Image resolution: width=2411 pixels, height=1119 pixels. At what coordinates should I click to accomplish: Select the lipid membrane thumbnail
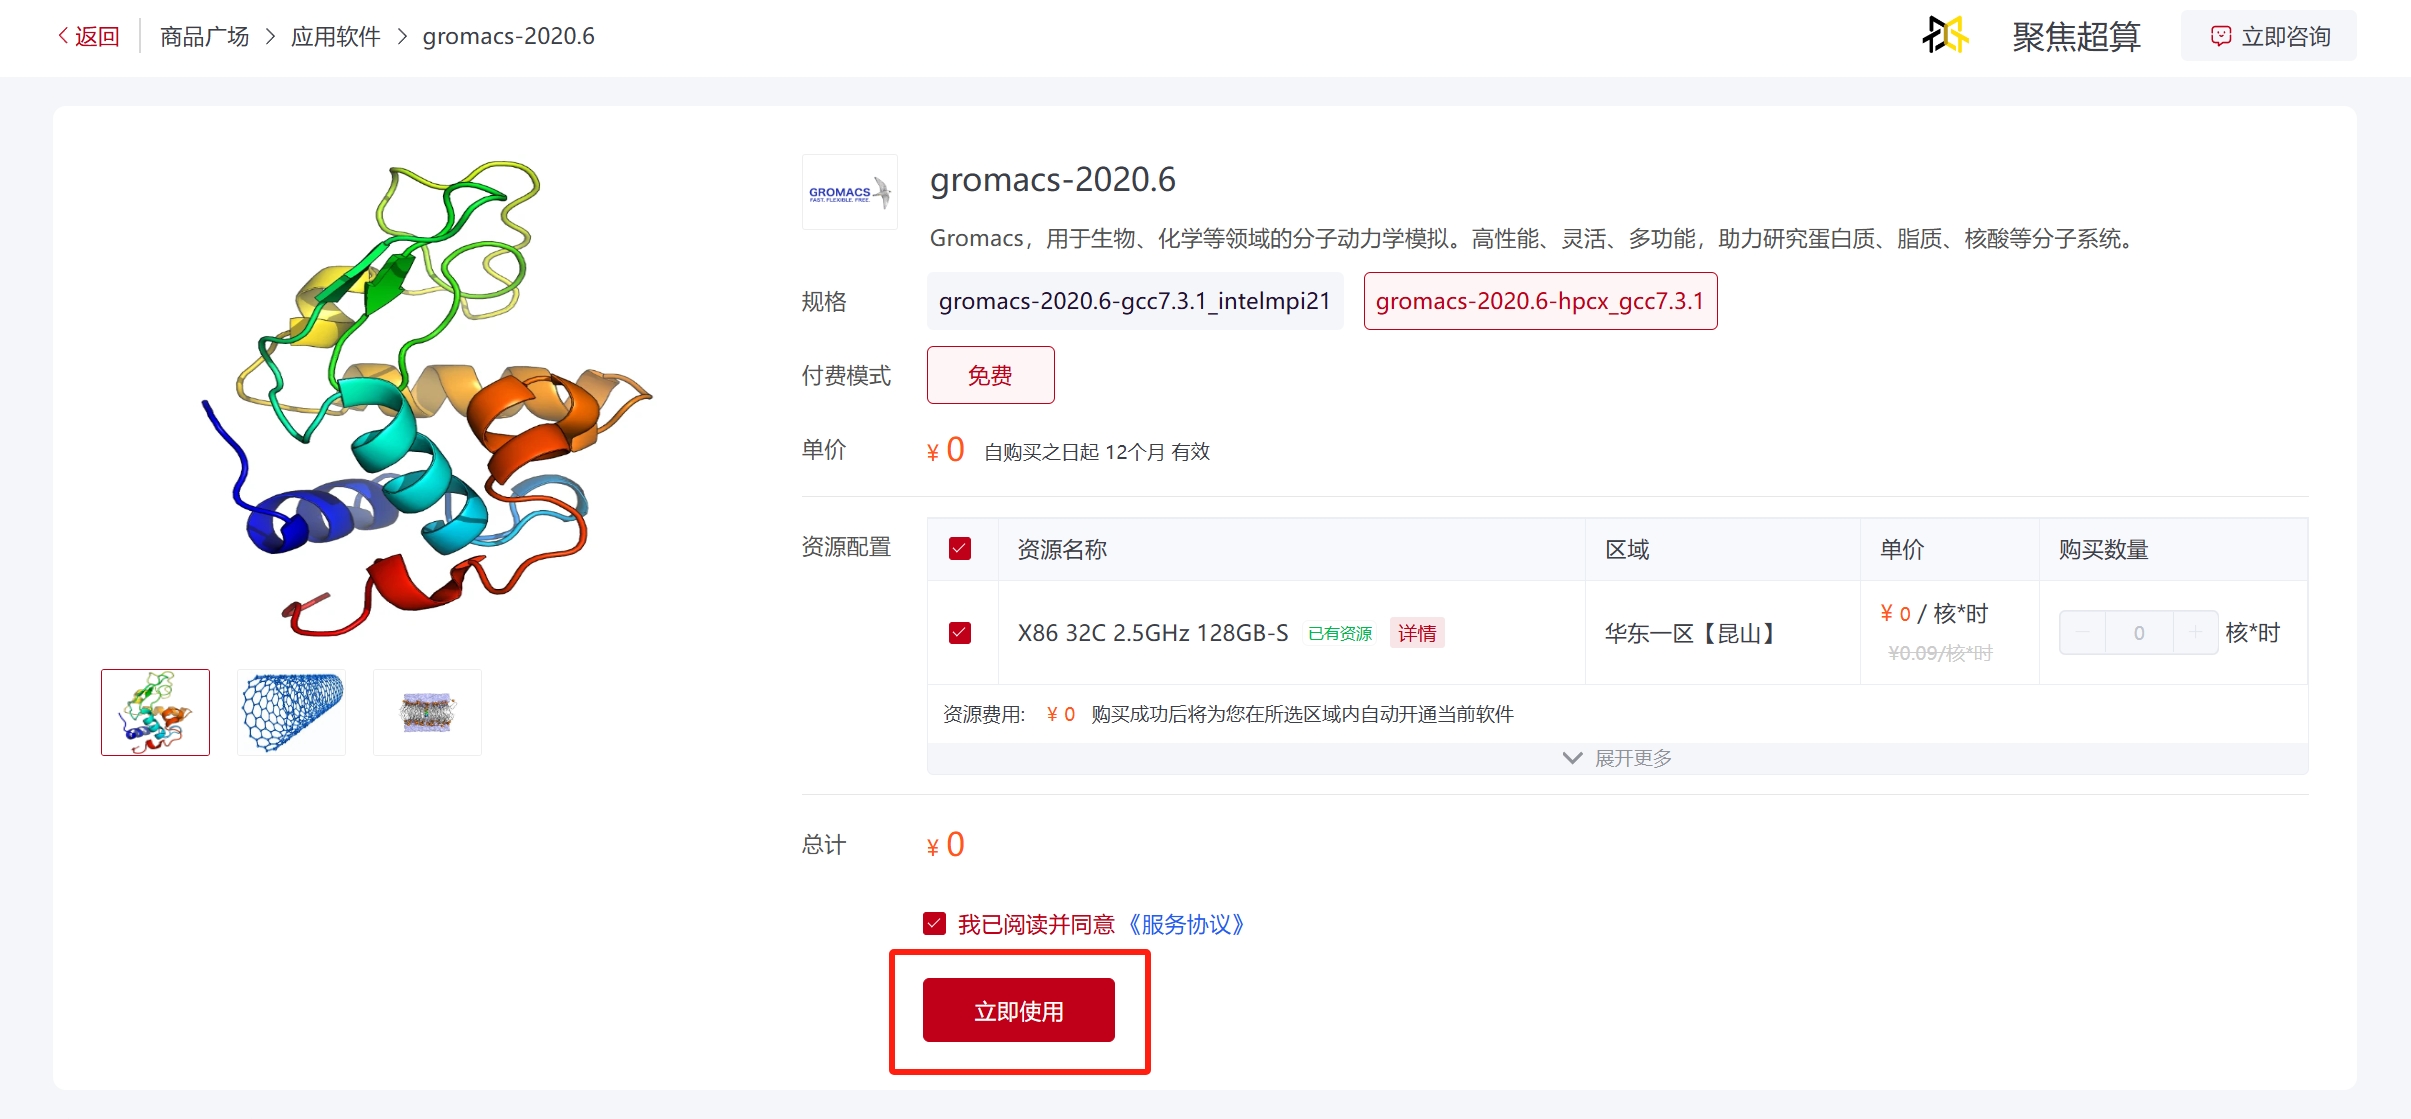pos(427,712)
